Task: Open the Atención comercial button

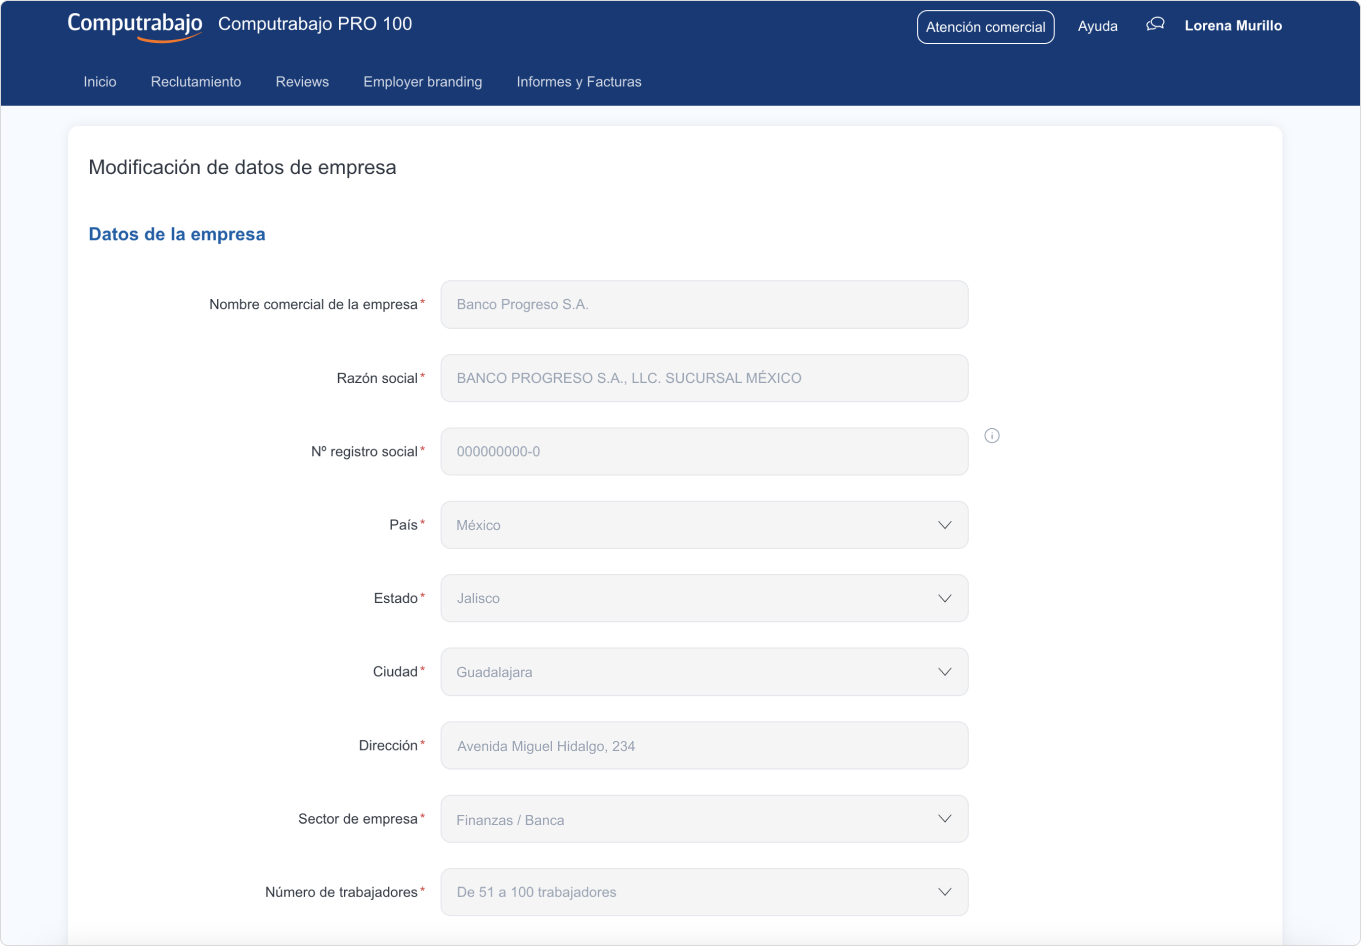Action: coord(985,27)
